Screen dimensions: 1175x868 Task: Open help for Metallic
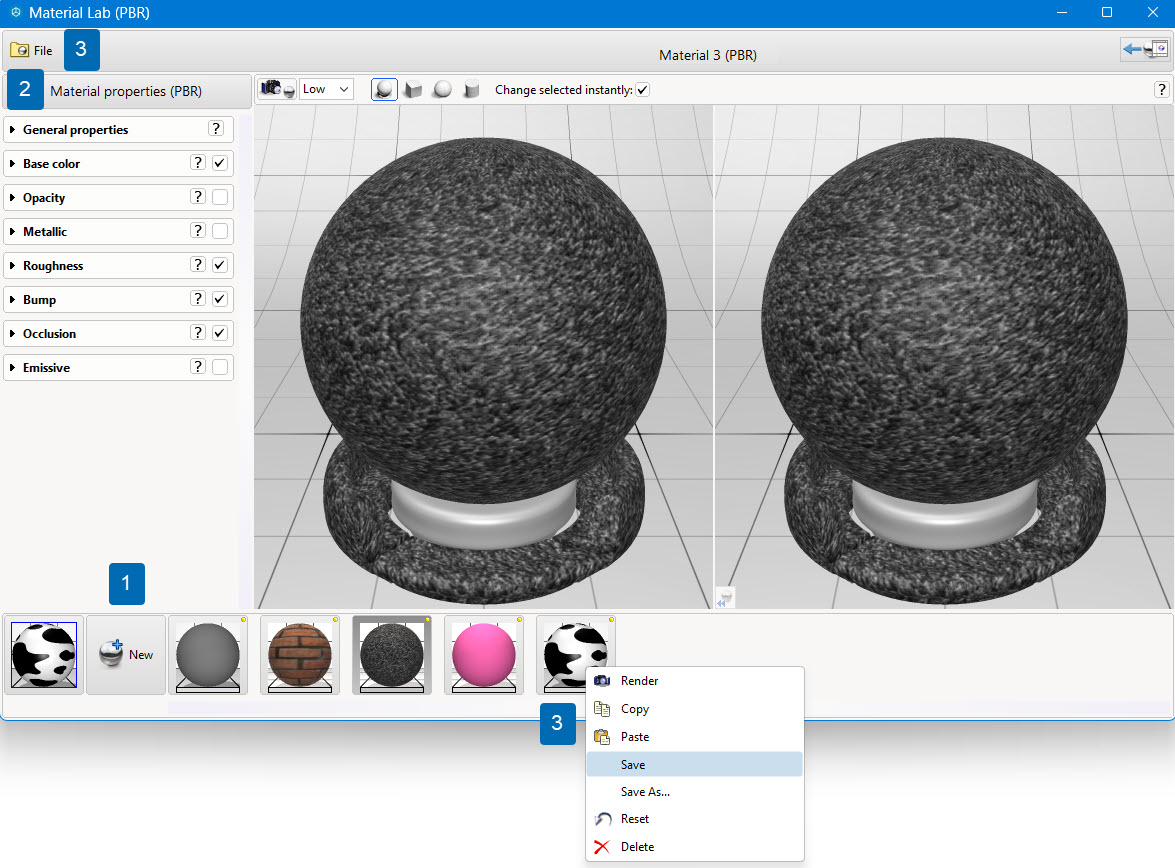coord(198,231)
